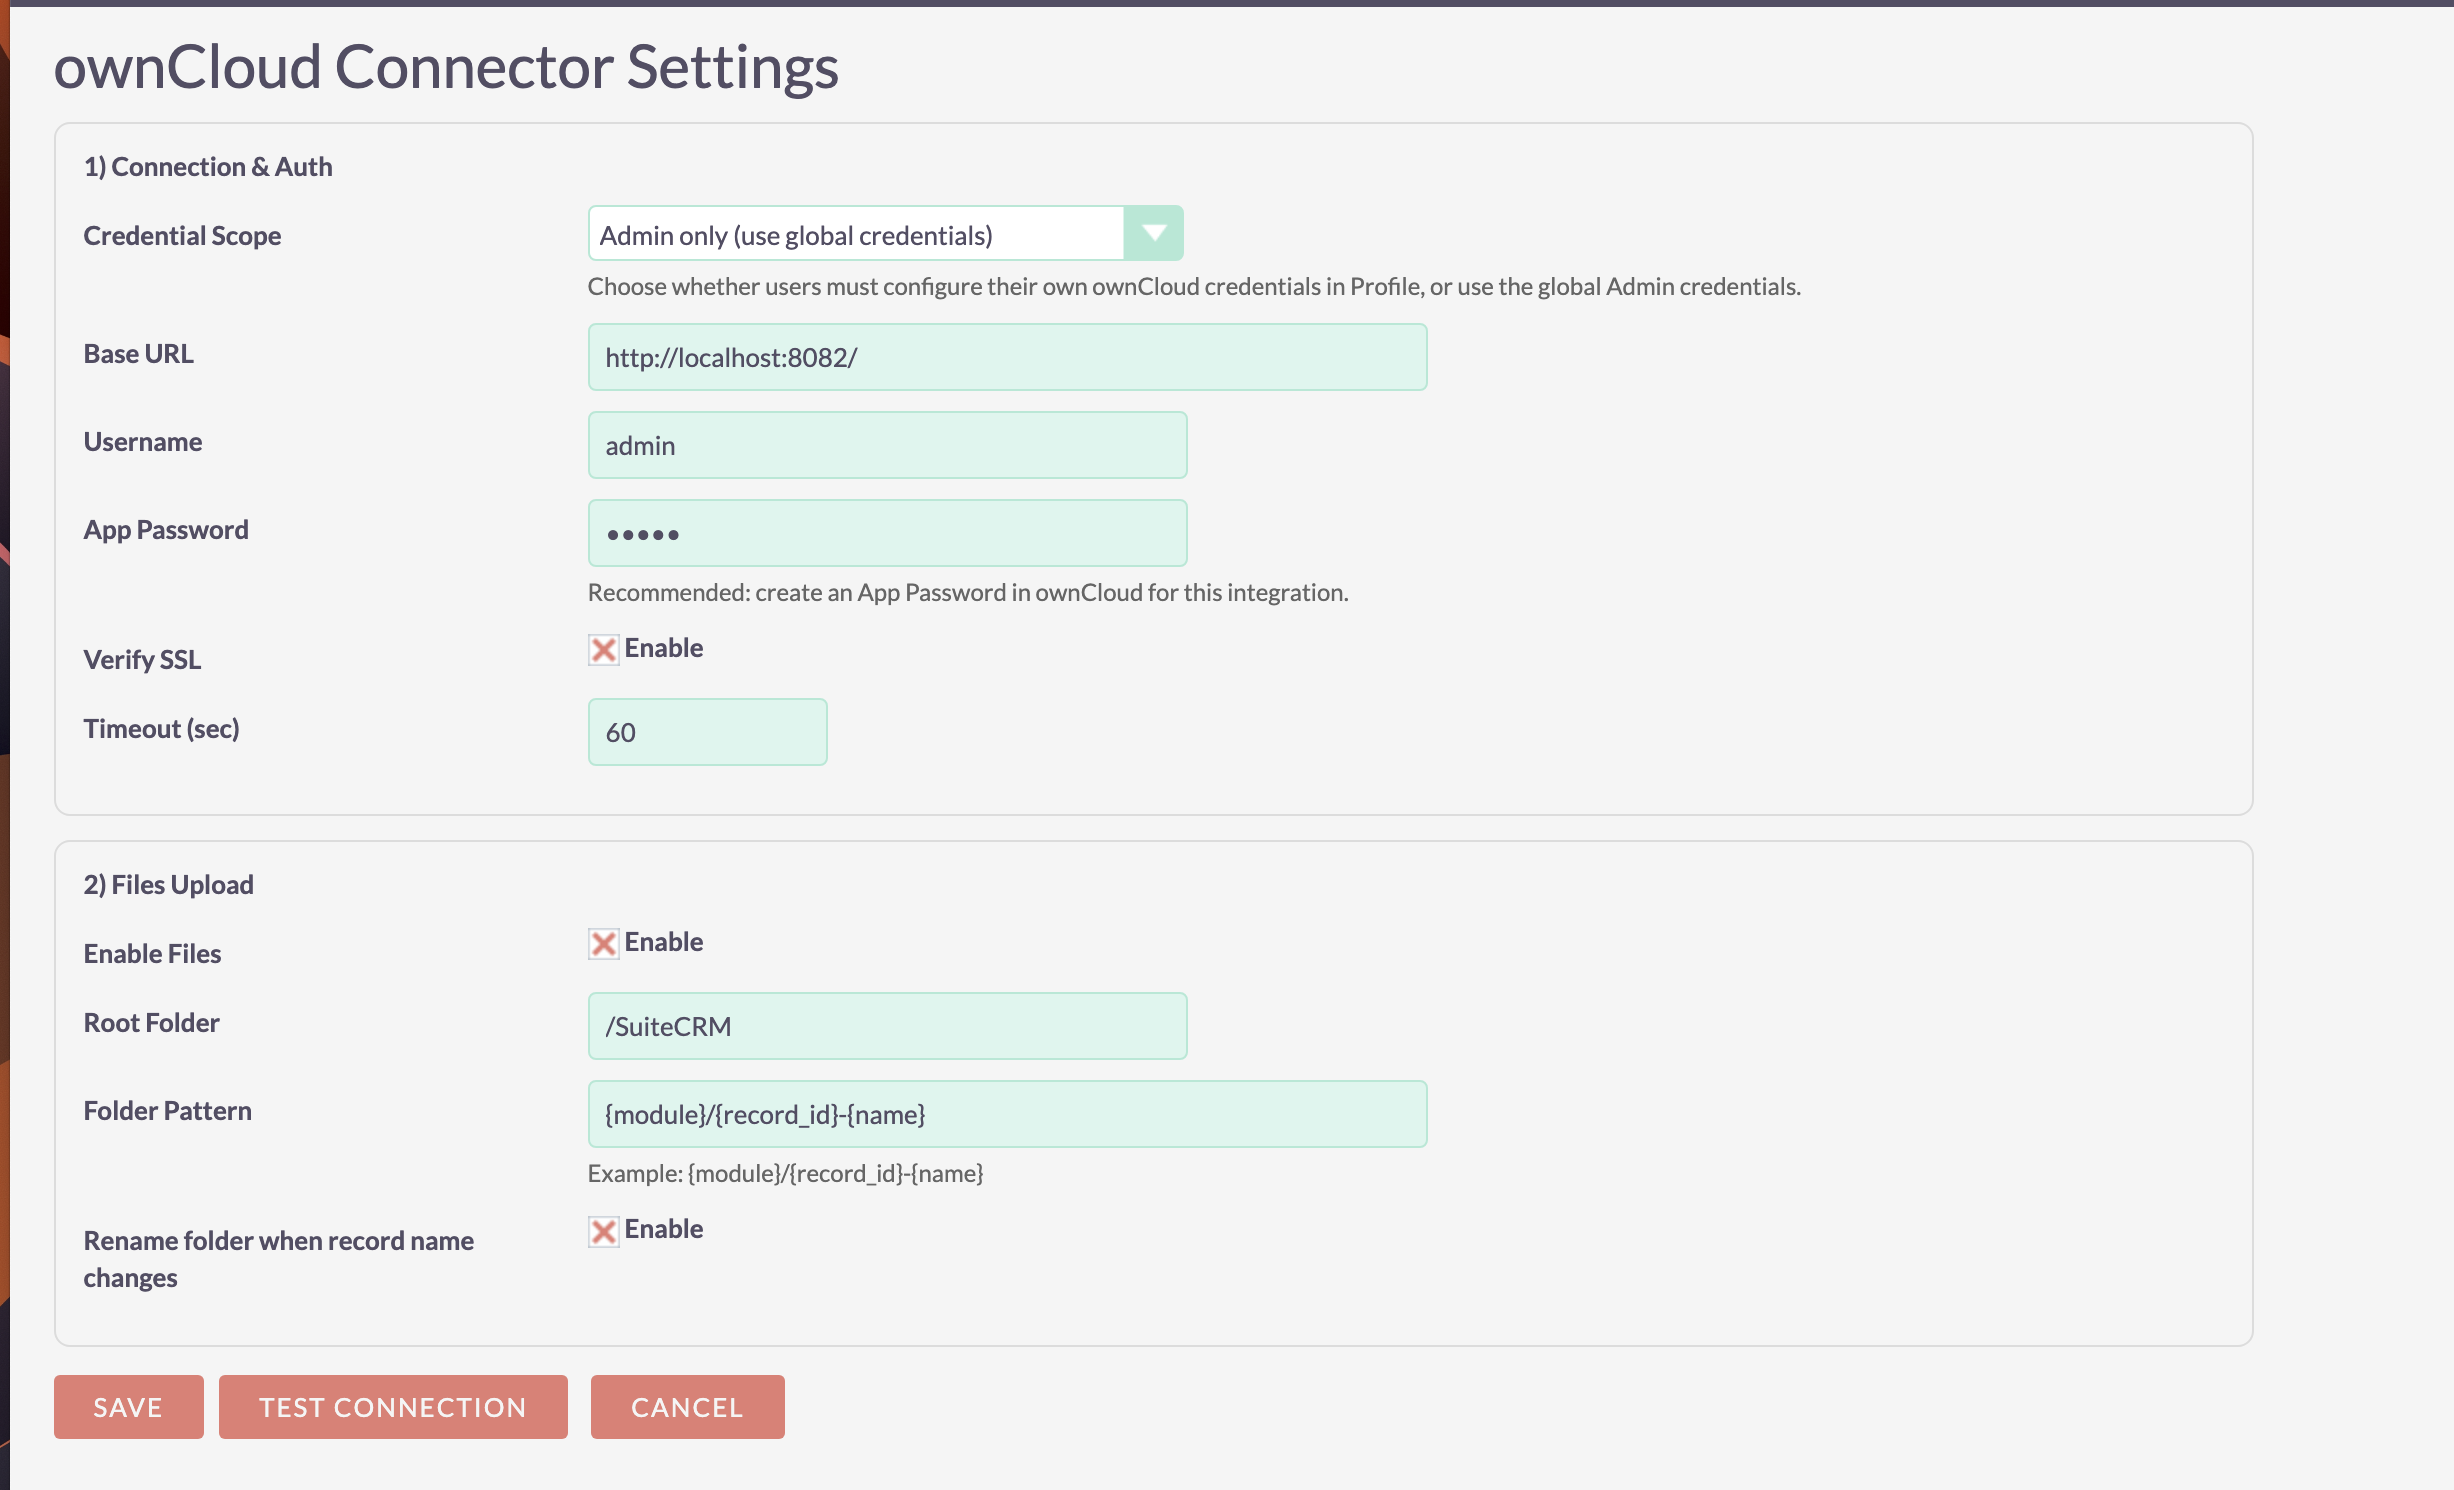
Task: Disable rename folder when record name changes
Action: coord(603,1232)
